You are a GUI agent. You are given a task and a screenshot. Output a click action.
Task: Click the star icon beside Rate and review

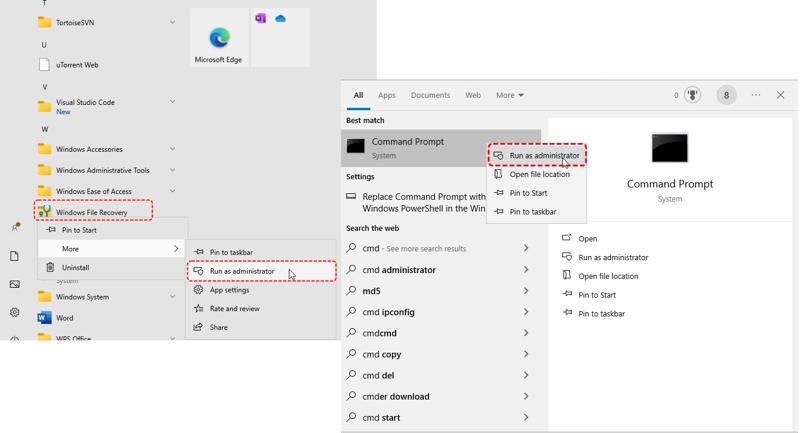click(198, 308)
